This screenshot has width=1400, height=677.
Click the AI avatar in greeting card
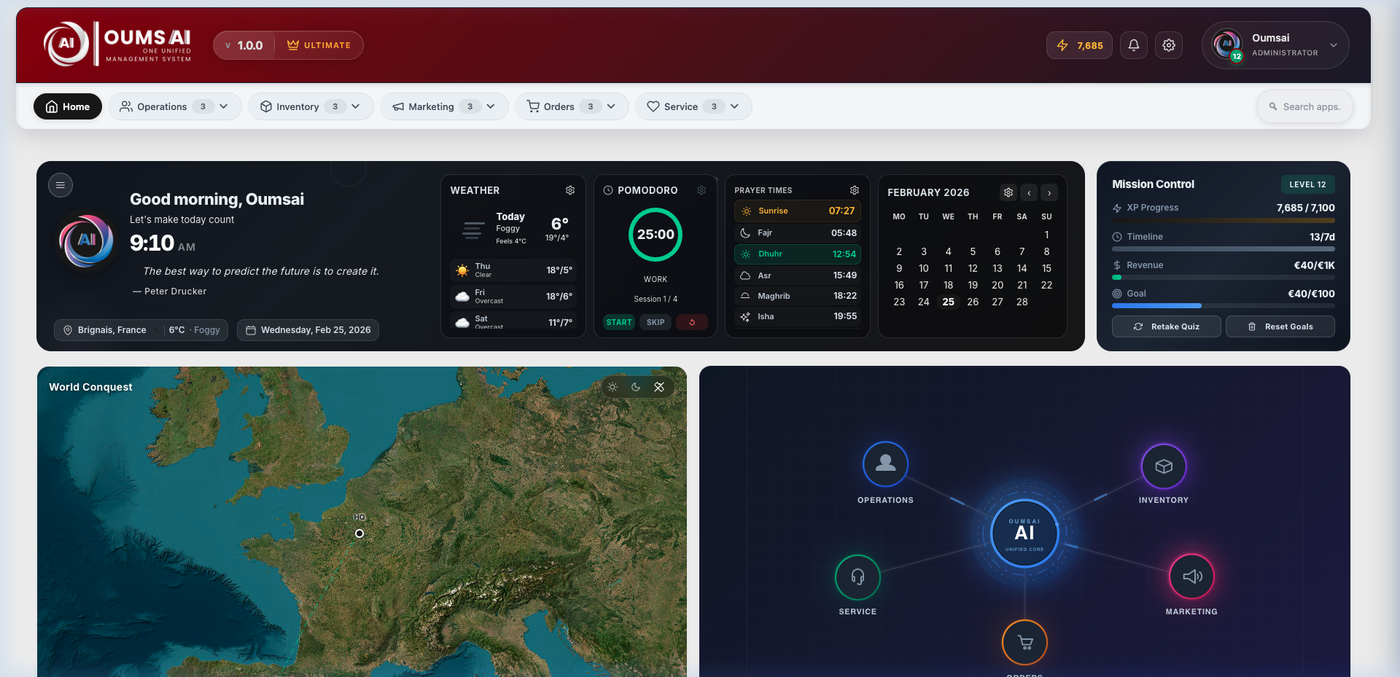(86, 241)
